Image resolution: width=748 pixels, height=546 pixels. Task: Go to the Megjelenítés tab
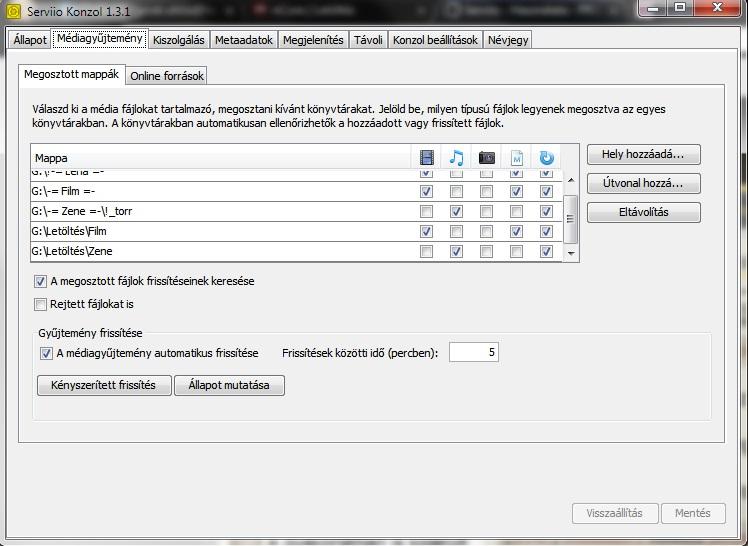click(313, 40)
